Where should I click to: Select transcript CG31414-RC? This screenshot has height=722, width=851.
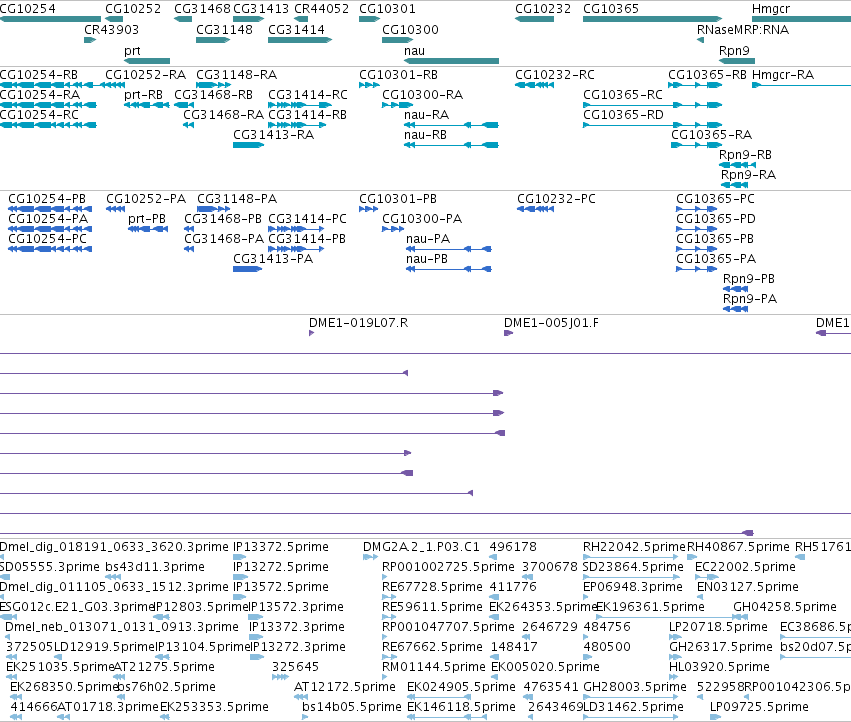tap(308, 94)
